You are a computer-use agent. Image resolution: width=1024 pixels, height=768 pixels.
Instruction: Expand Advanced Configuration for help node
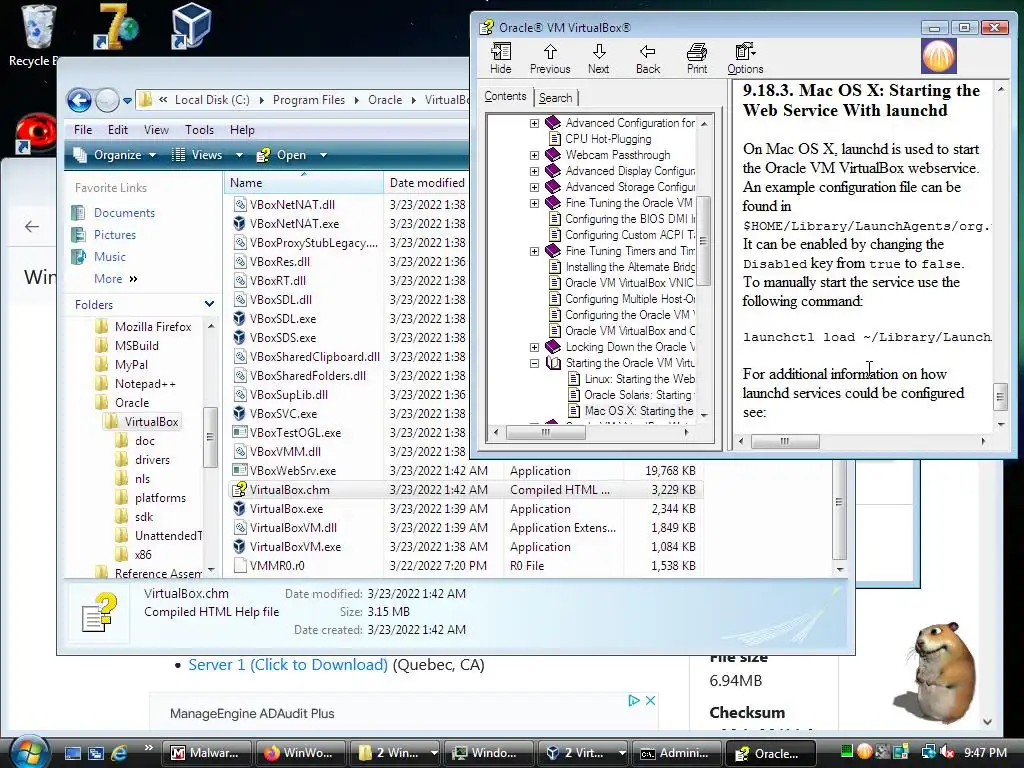point(534,123)
